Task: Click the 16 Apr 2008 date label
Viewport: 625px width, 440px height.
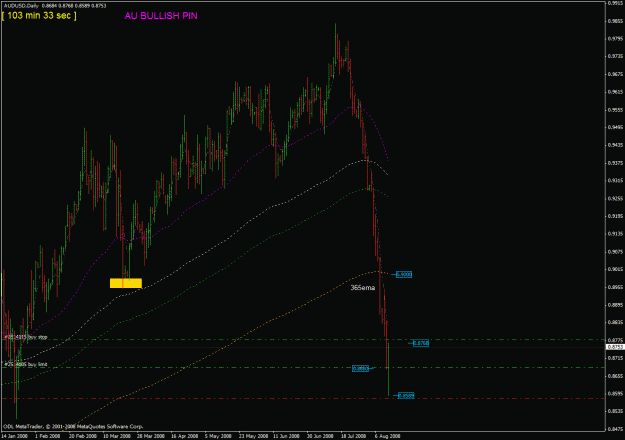Action: click(185, 436)
